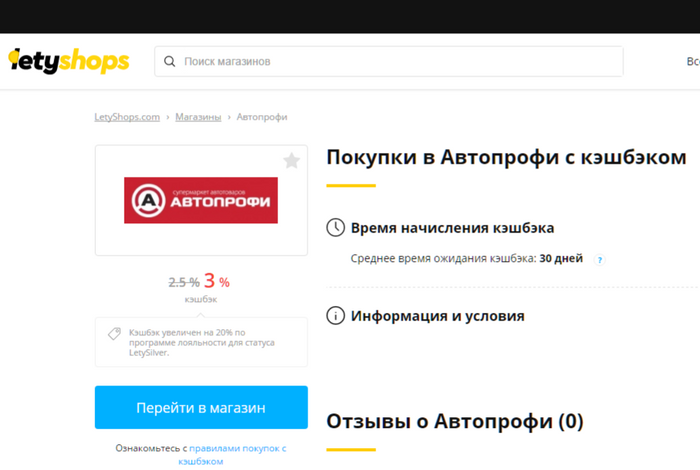Open the question mark help icon
Screen dimensions: 700x470
click(599, 260)
